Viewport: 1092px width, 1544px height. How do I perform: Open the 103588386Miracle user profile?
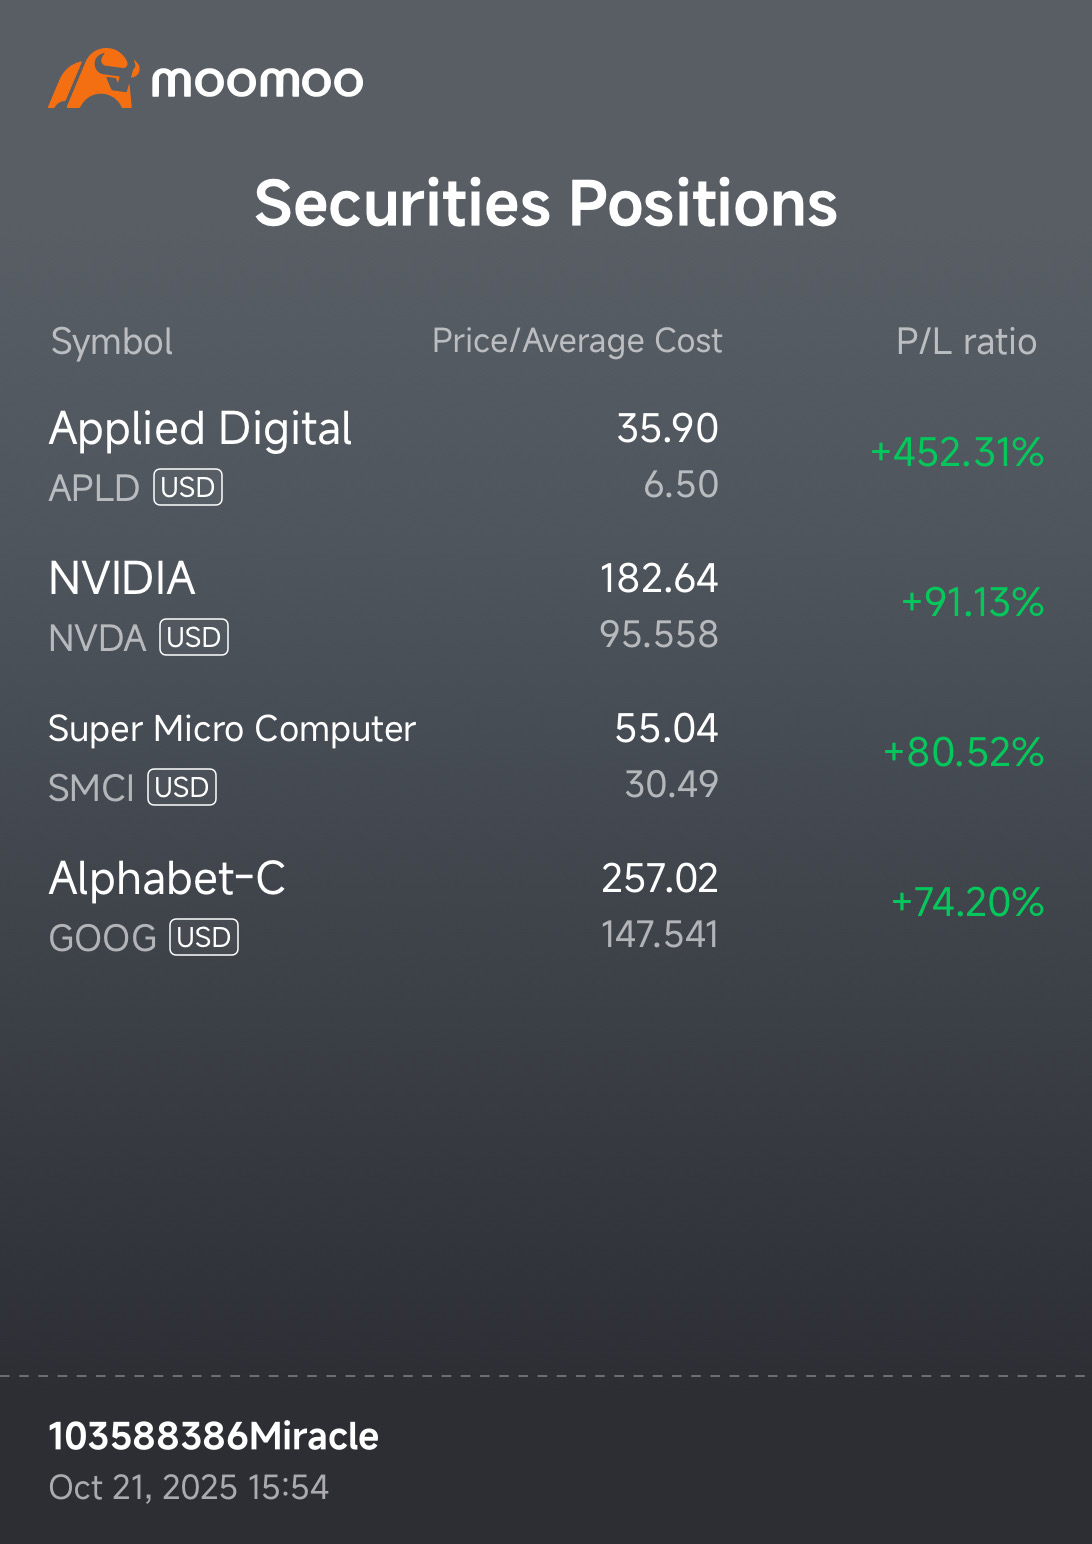click(x=214, y=1436)
